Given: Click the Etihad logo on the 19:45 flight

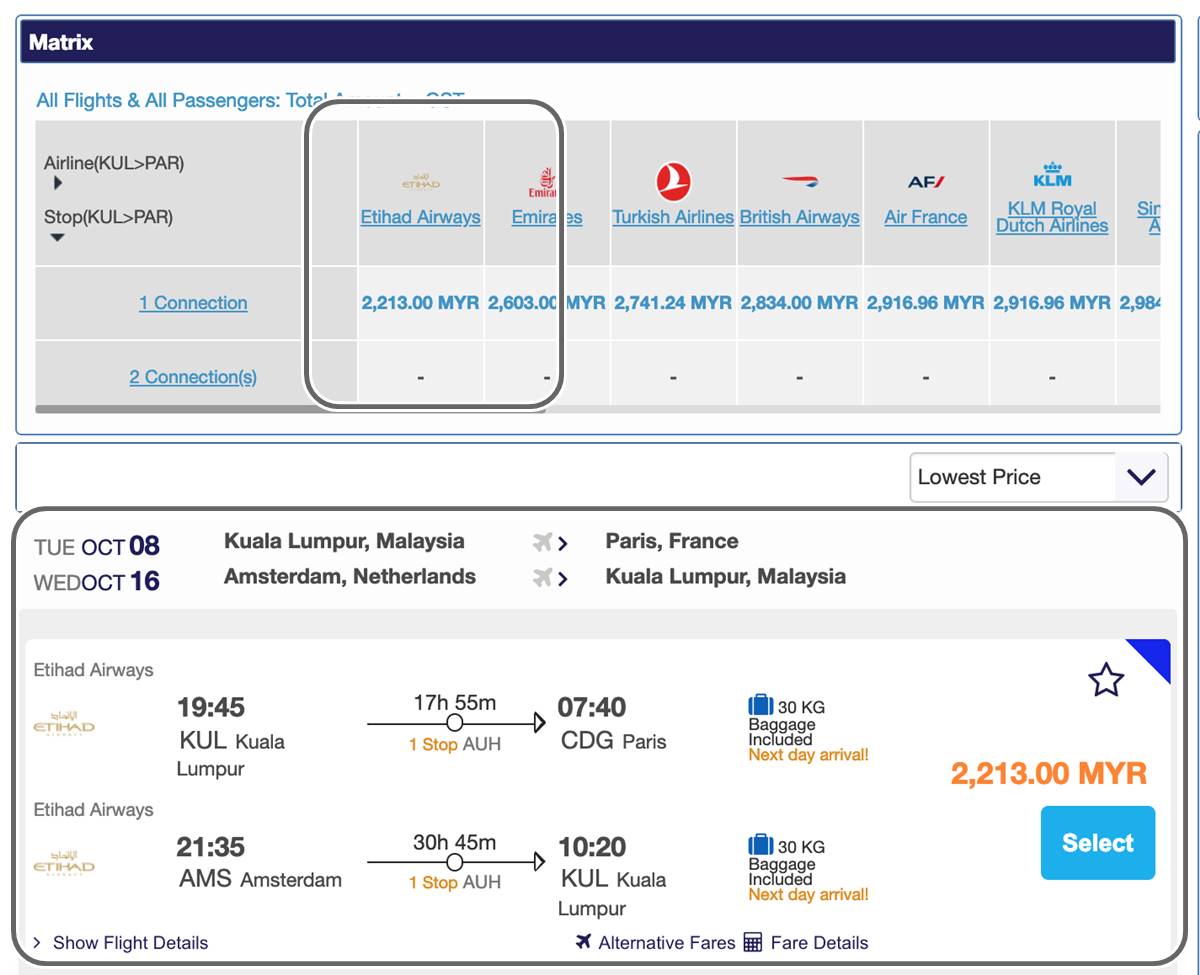Looking at the screenshot, I should [x=64, y=726].
